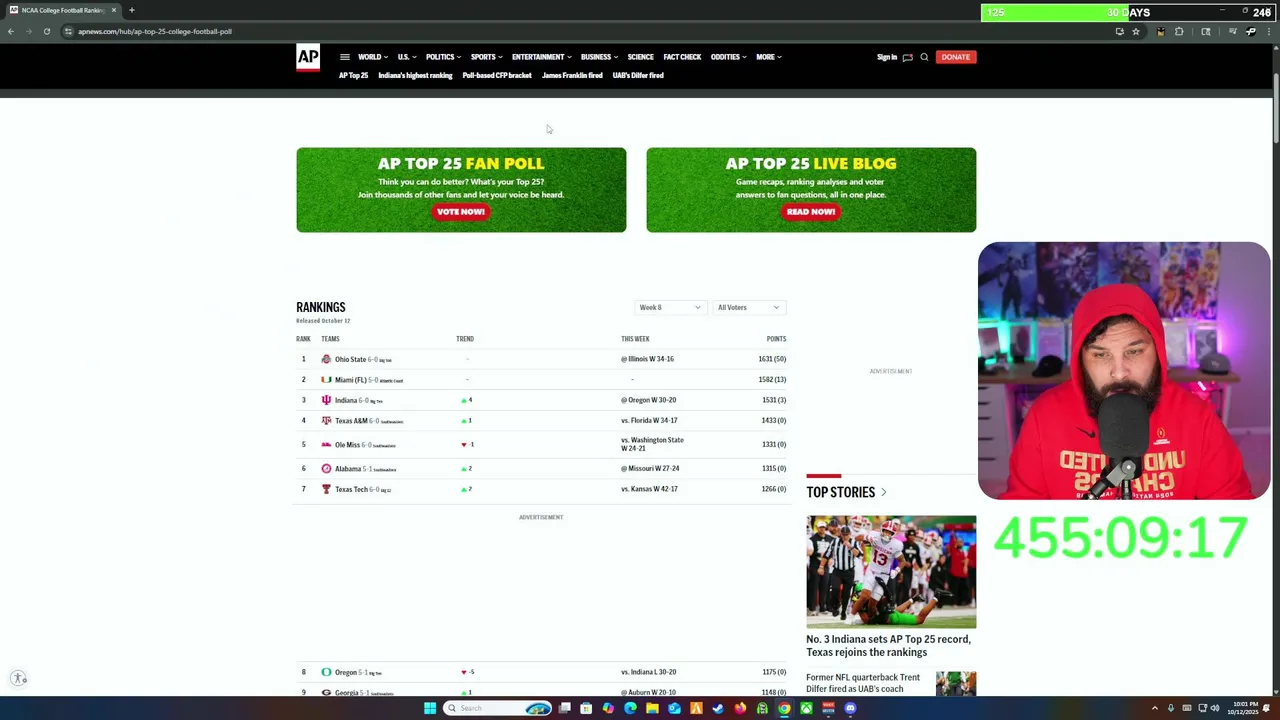This screenshot has height=720, width=1280.
Task: Click the Oregon team logo
Action: point(326,672)
